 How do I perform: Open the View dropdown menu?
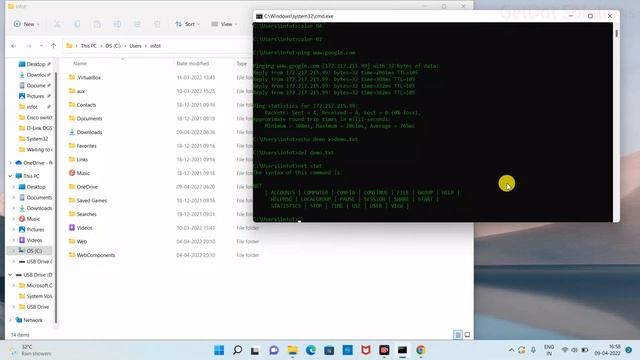tap(224, 24)
